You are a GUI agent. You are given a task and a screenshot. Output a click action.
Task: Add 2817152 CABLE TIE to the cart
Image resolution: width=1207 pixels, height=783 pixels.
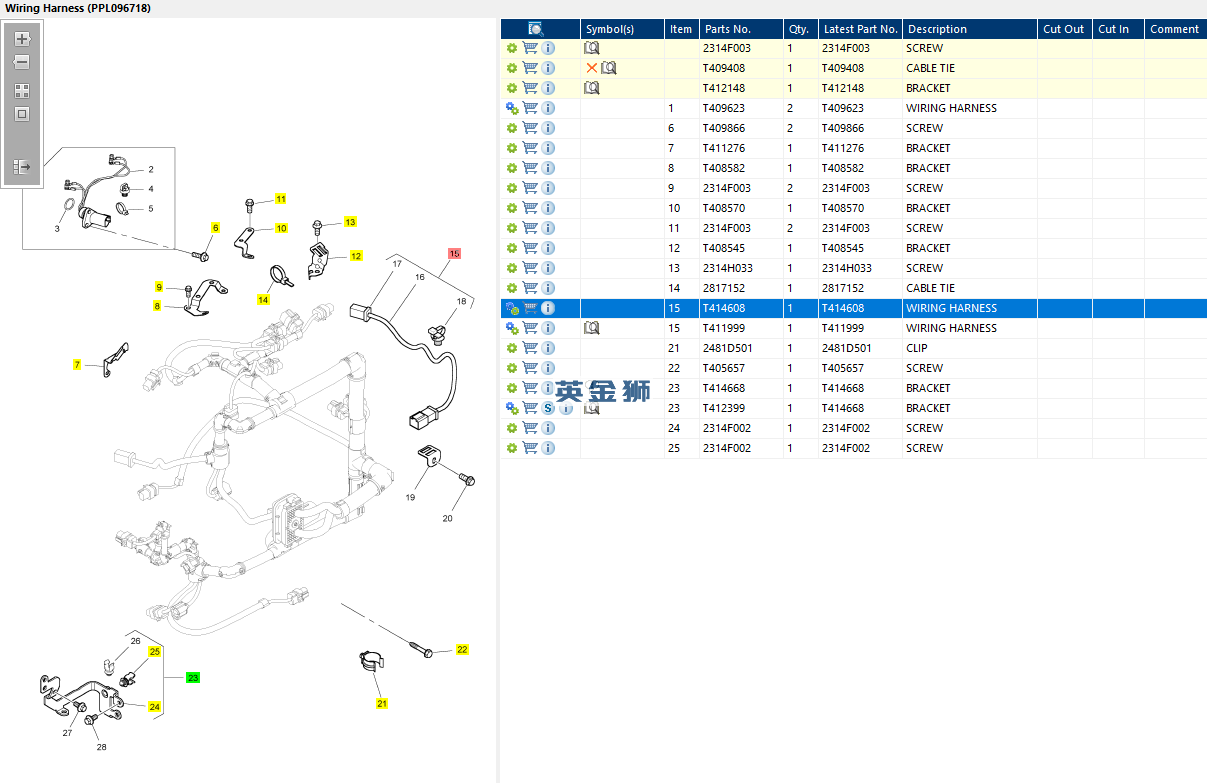pos(530,288)
